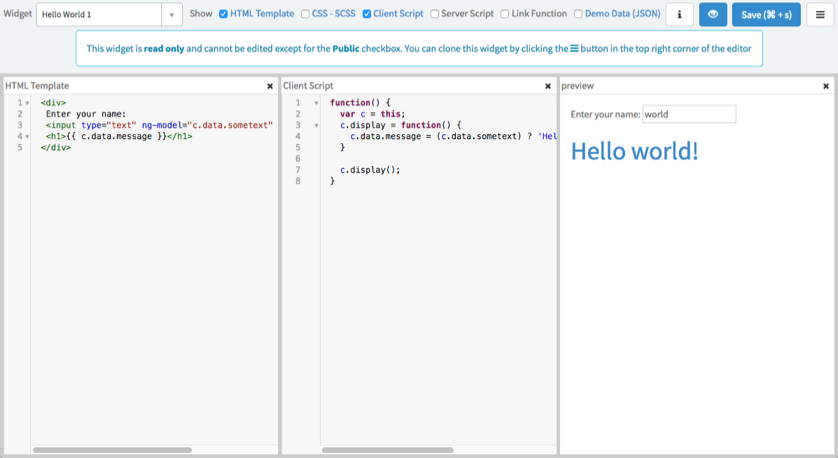Toggle the eye preview button
Screen dimensions: 838x458
pos(712,14)
